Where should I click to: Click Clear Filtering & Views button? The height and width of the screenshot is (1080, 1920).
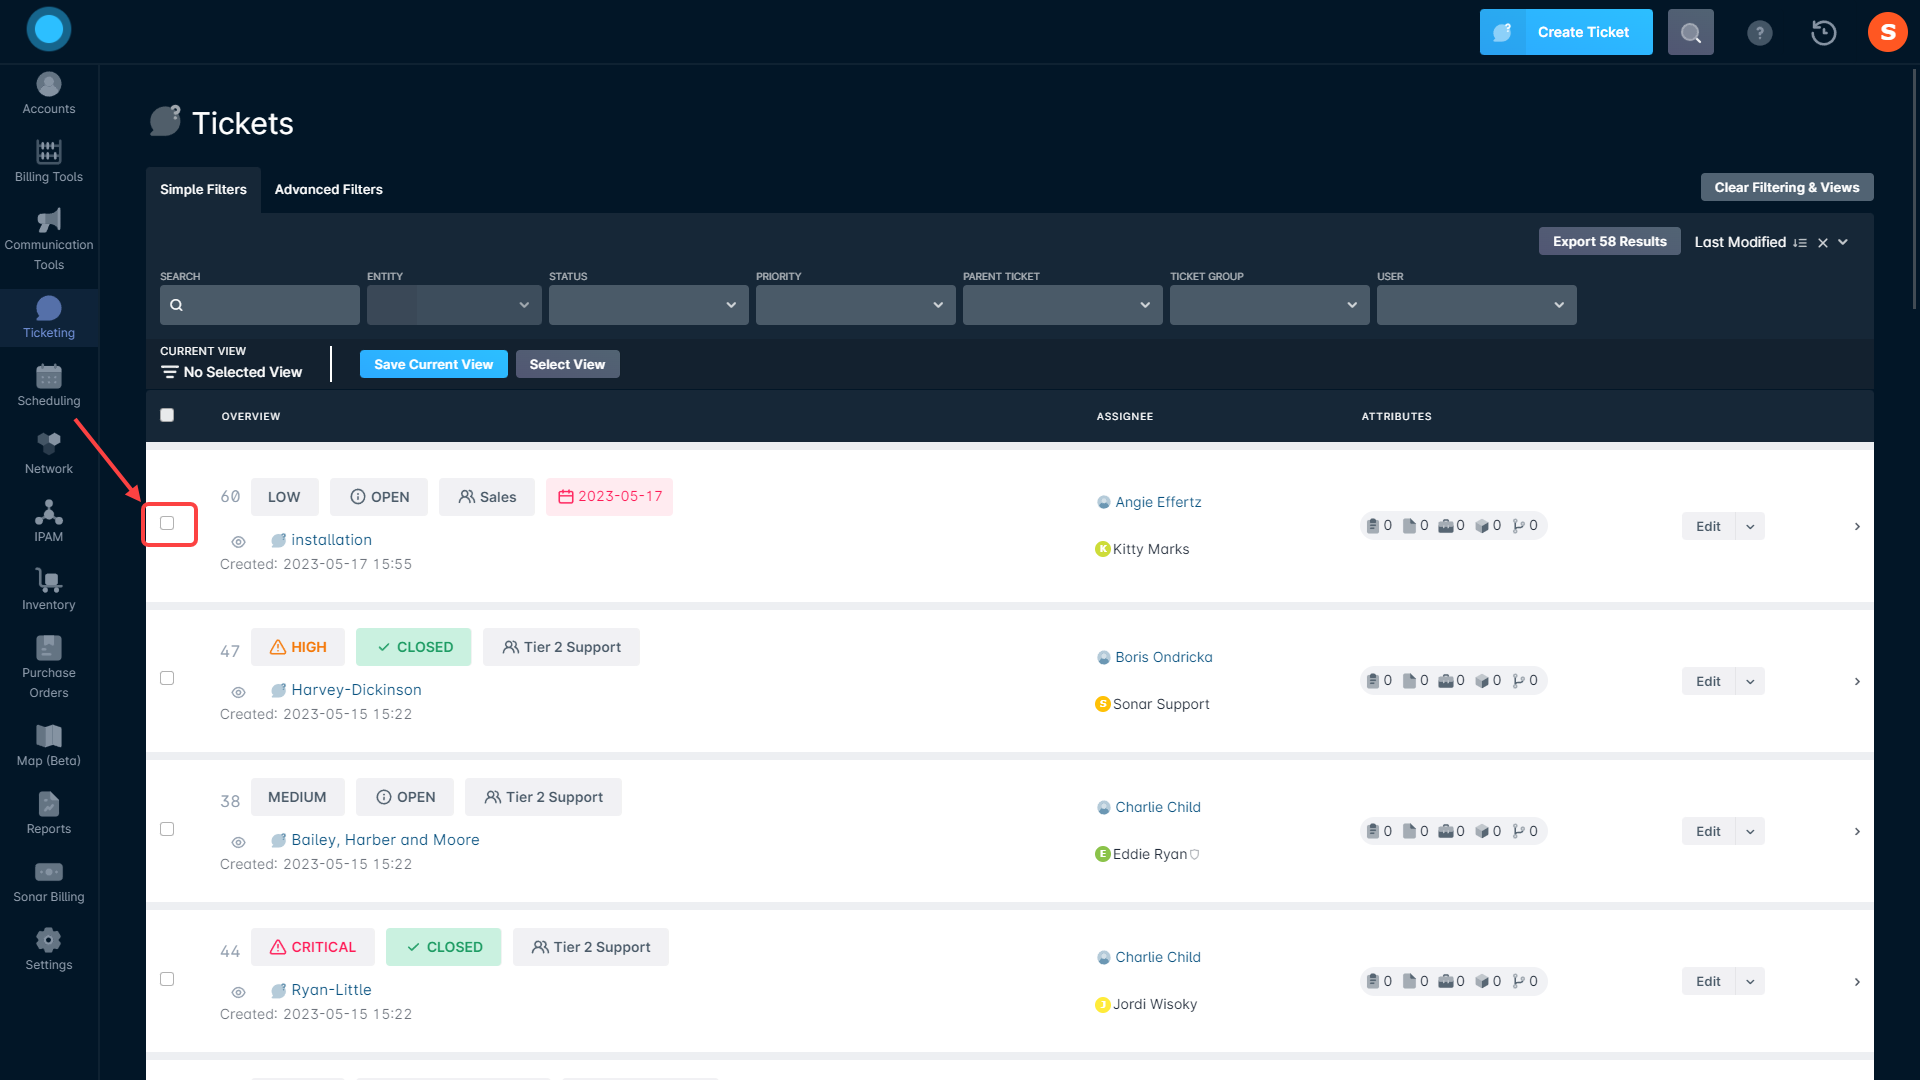pos(1787,187)
